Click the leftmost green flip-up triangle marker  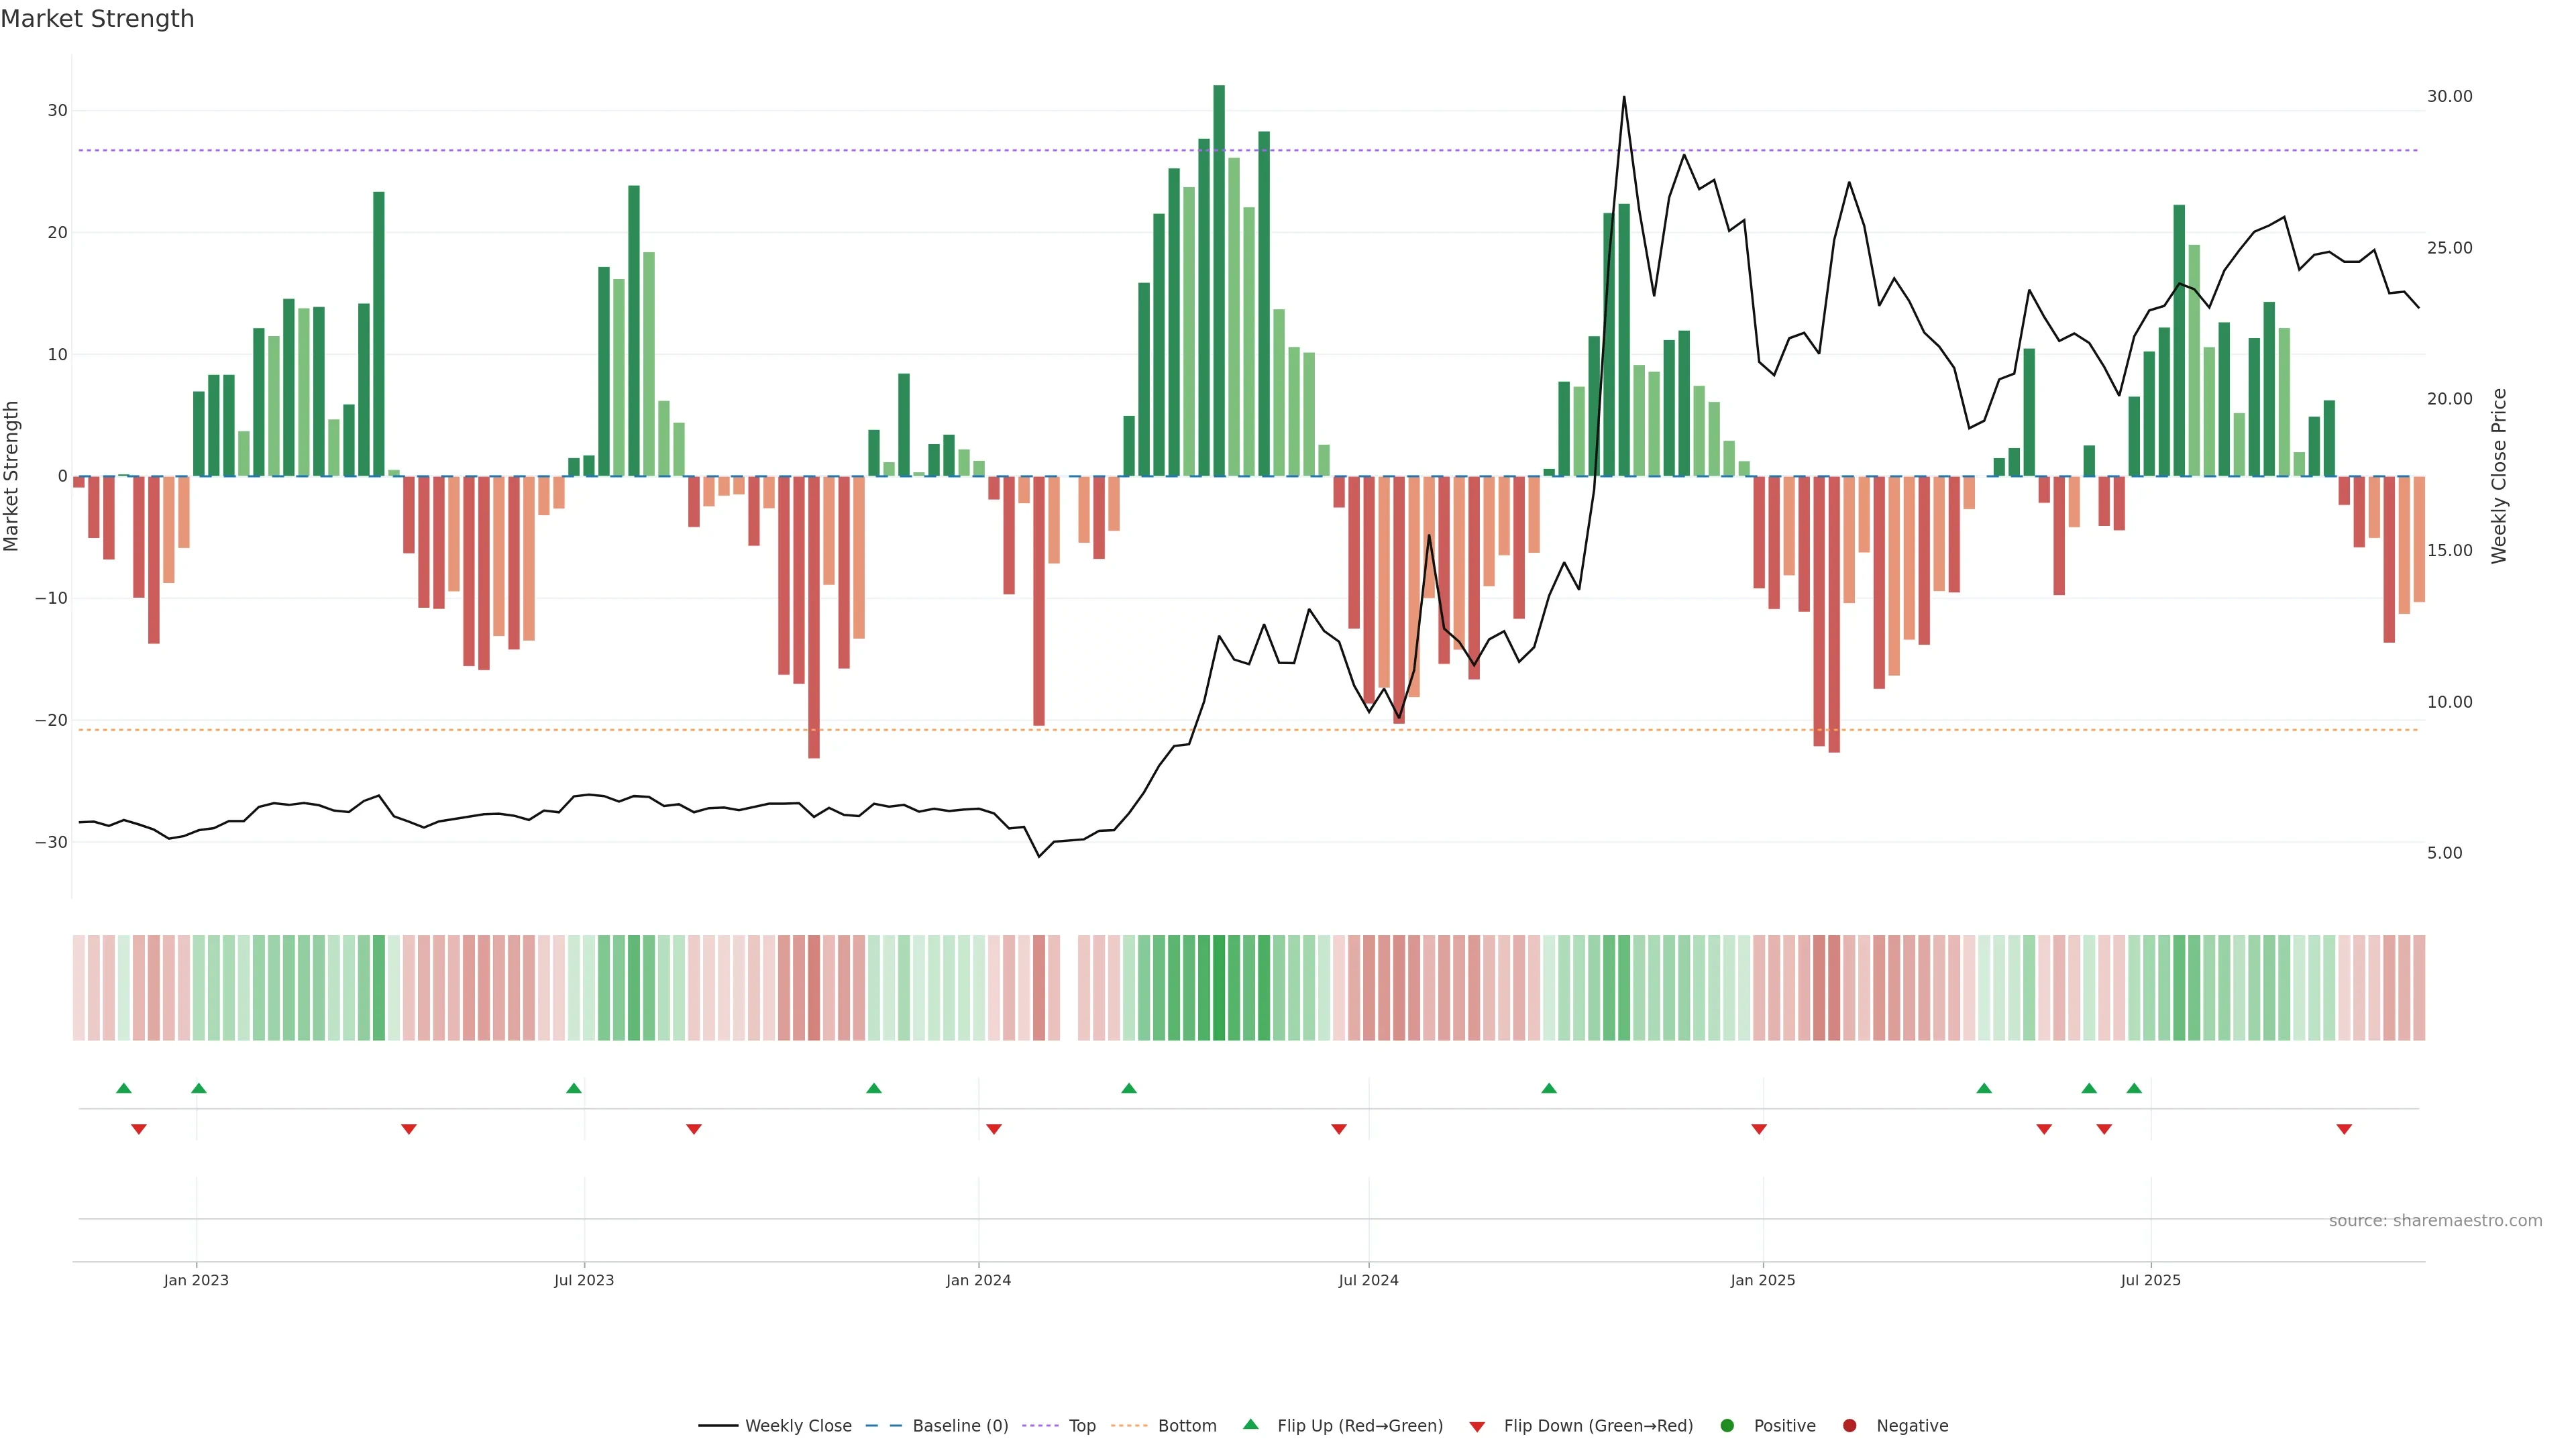(124, 1088)
